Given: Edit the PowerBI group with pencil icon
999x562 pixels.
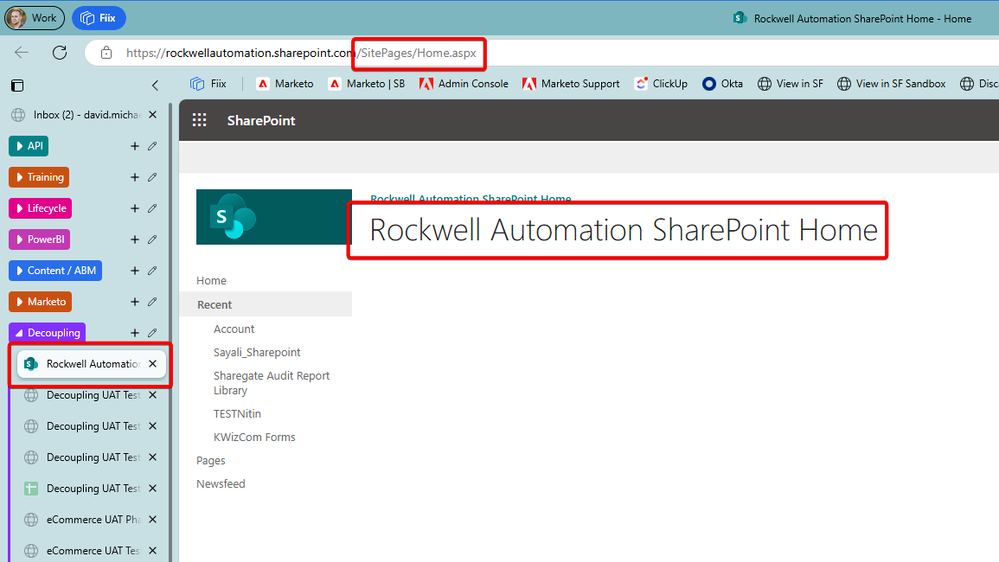Looking at the screenshot, I should click(x=152, y=240).
